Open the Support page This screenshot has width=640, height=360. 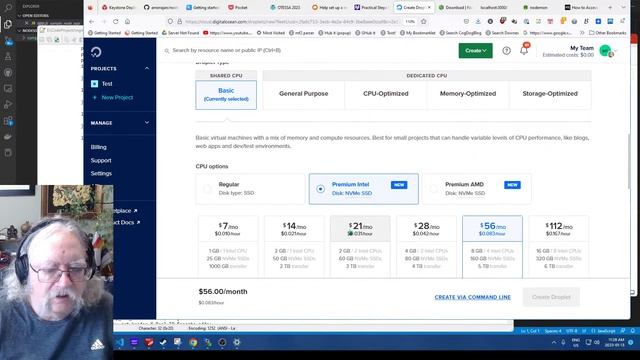point(101,160)
